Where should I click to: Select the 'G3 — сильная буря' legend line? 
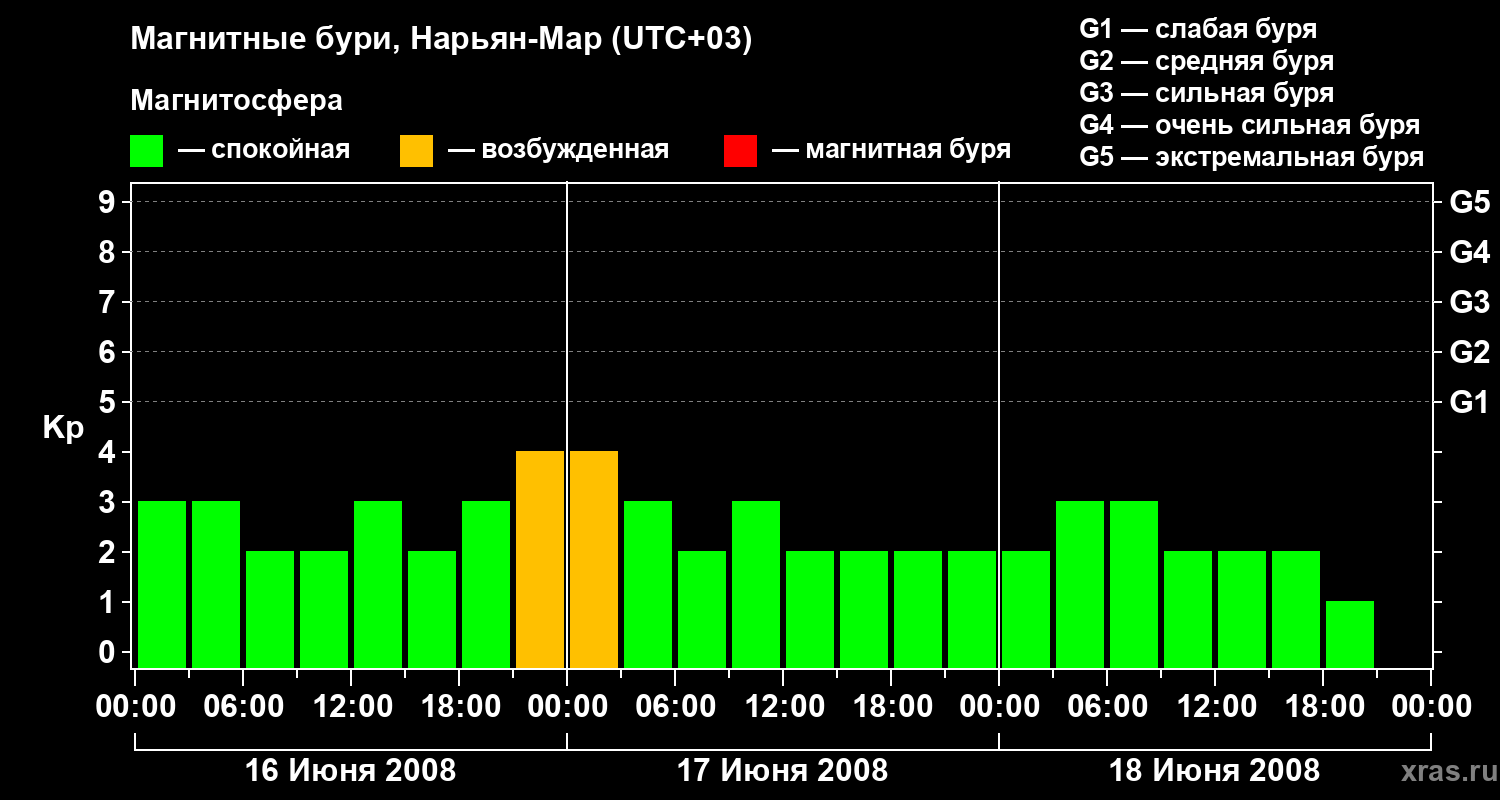pyautogui.click(x=1207, y=93)
